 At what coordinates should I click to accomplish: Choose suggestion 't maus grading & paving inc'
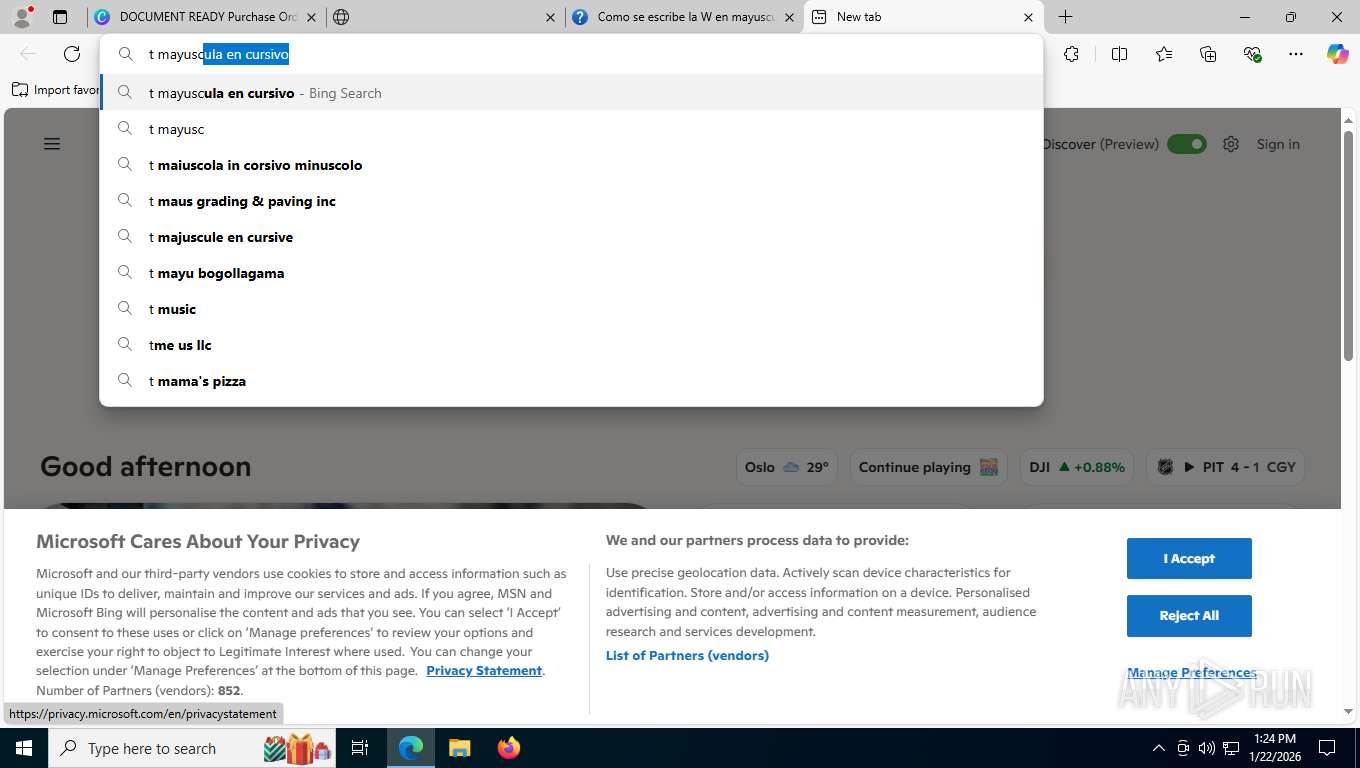pos(571,201)
